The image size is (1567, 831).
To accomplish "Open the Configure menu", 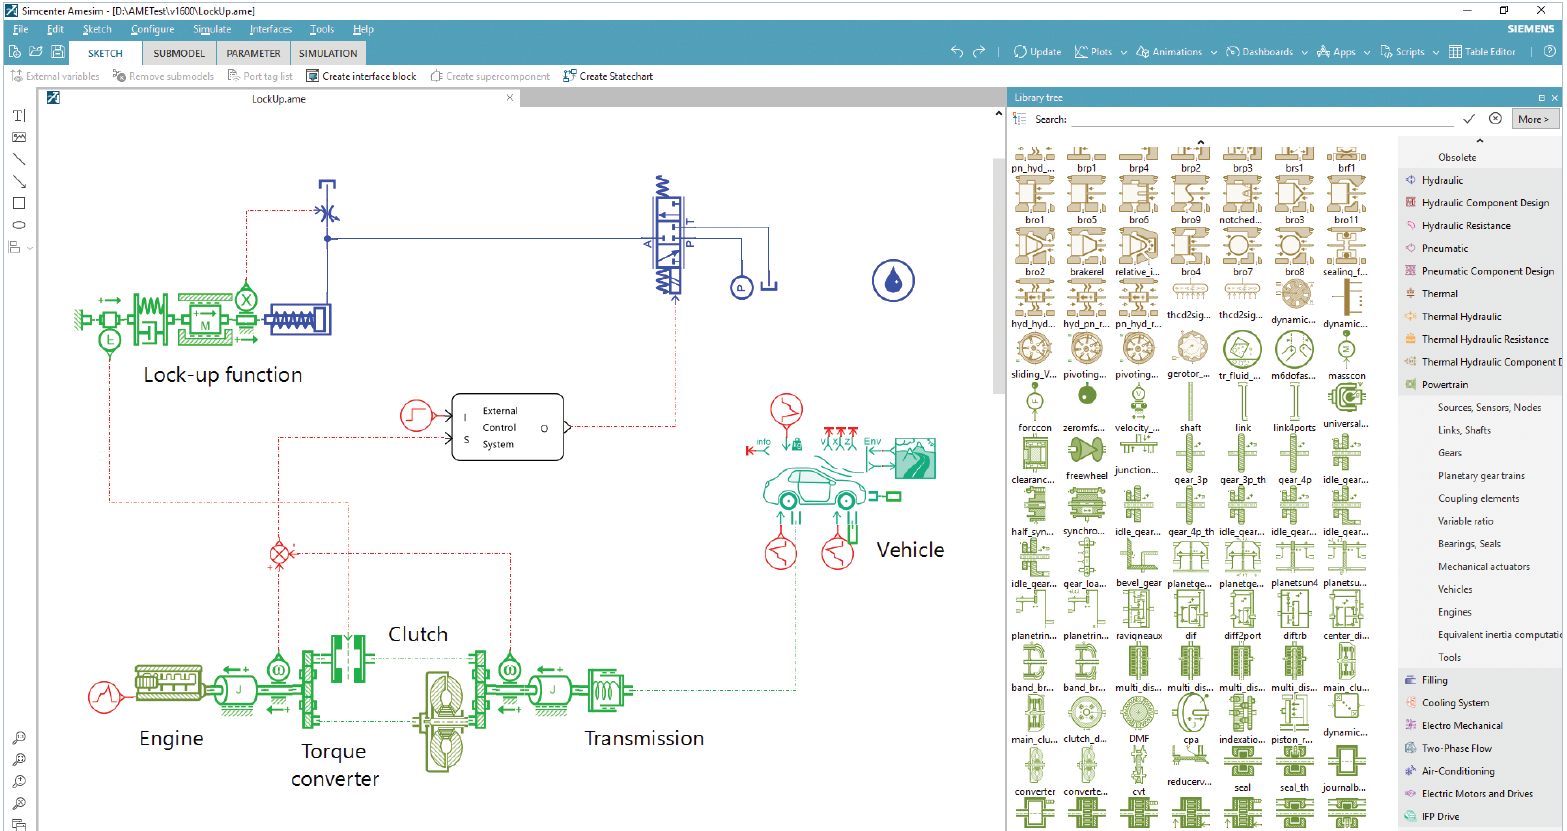I will [152, 29].
